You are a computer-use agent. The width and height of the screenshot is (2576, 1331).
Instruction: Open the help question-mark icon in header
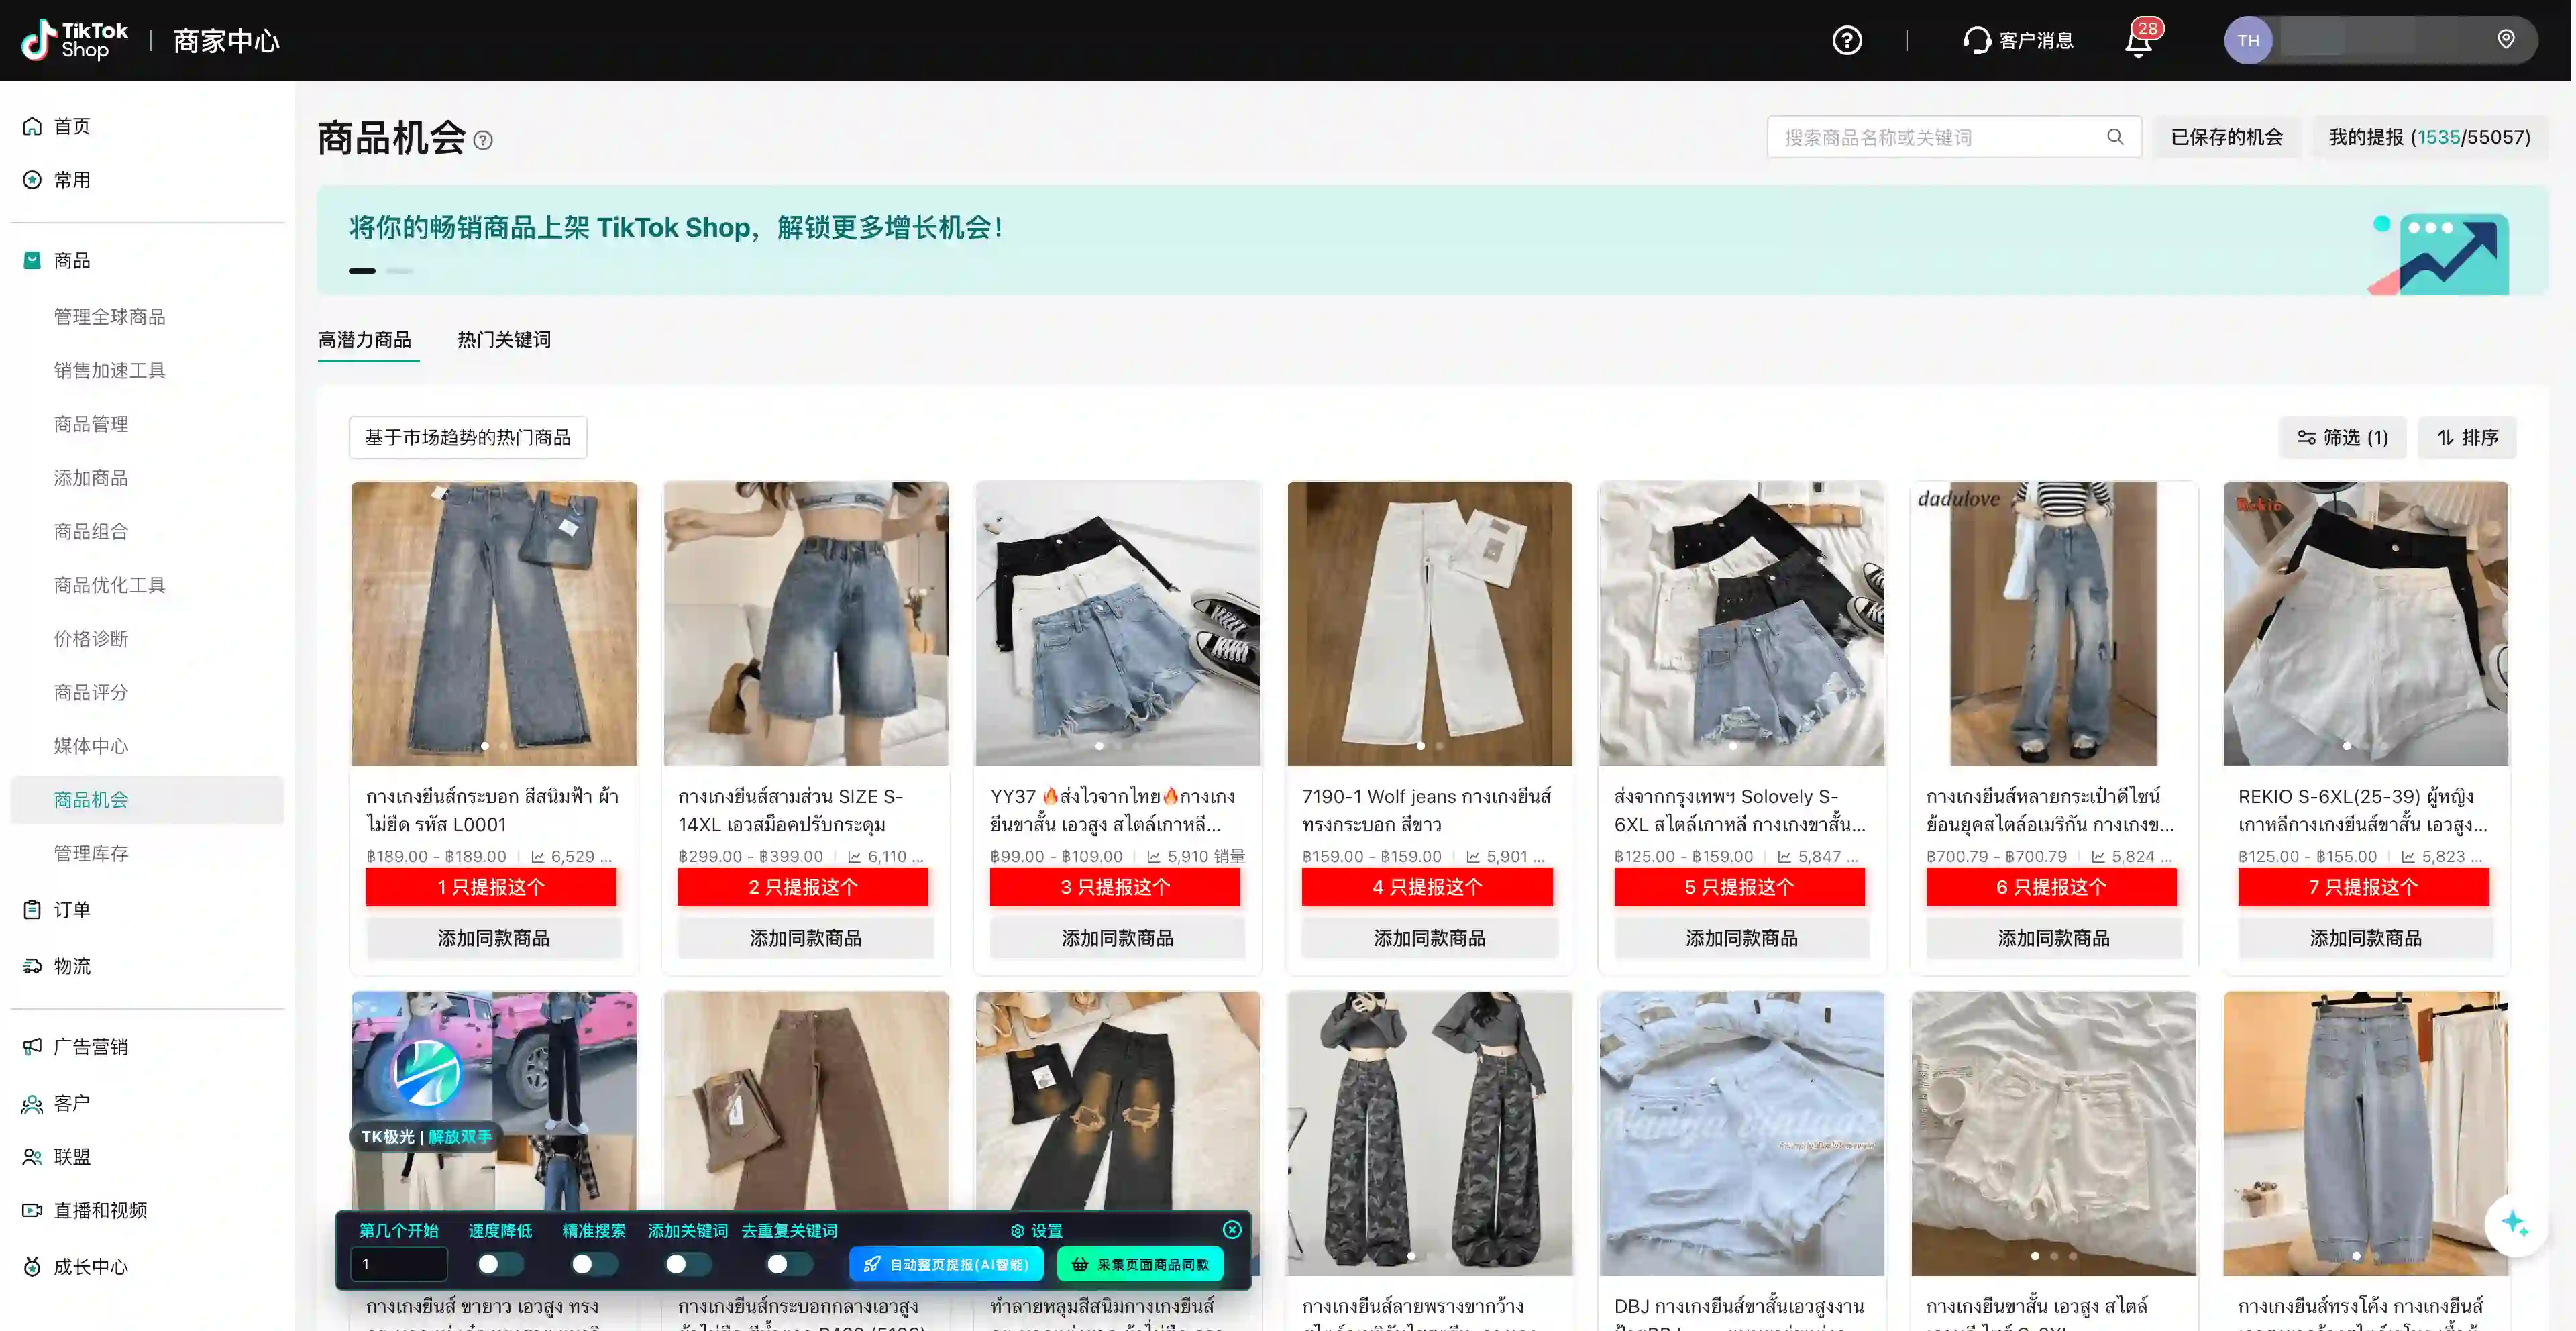click(1846, 40)
